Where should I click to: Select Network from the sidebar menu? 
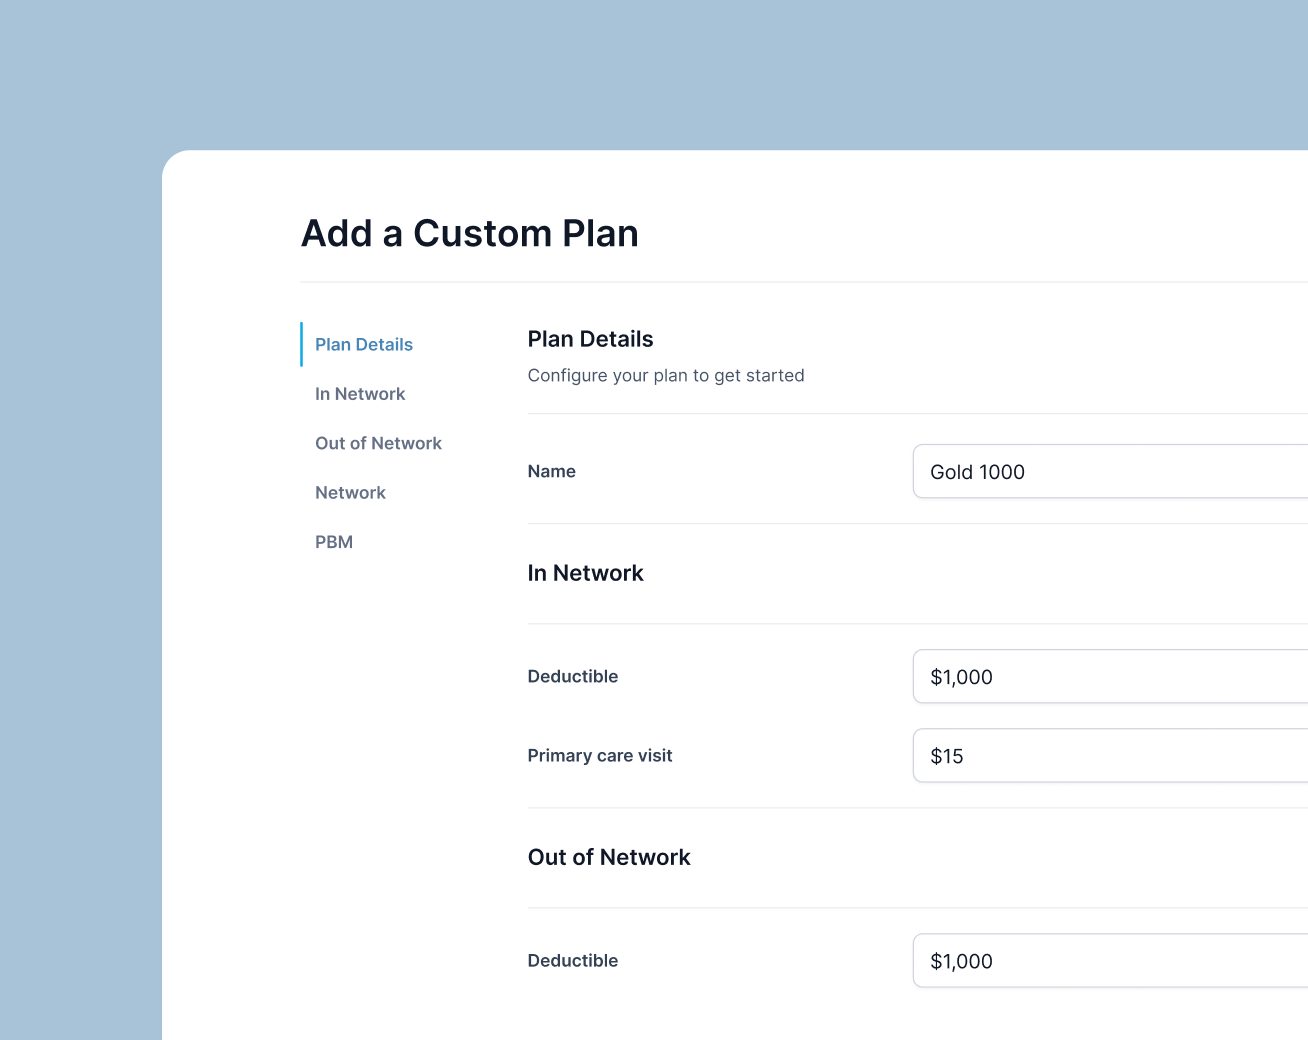tap(350, 492)
